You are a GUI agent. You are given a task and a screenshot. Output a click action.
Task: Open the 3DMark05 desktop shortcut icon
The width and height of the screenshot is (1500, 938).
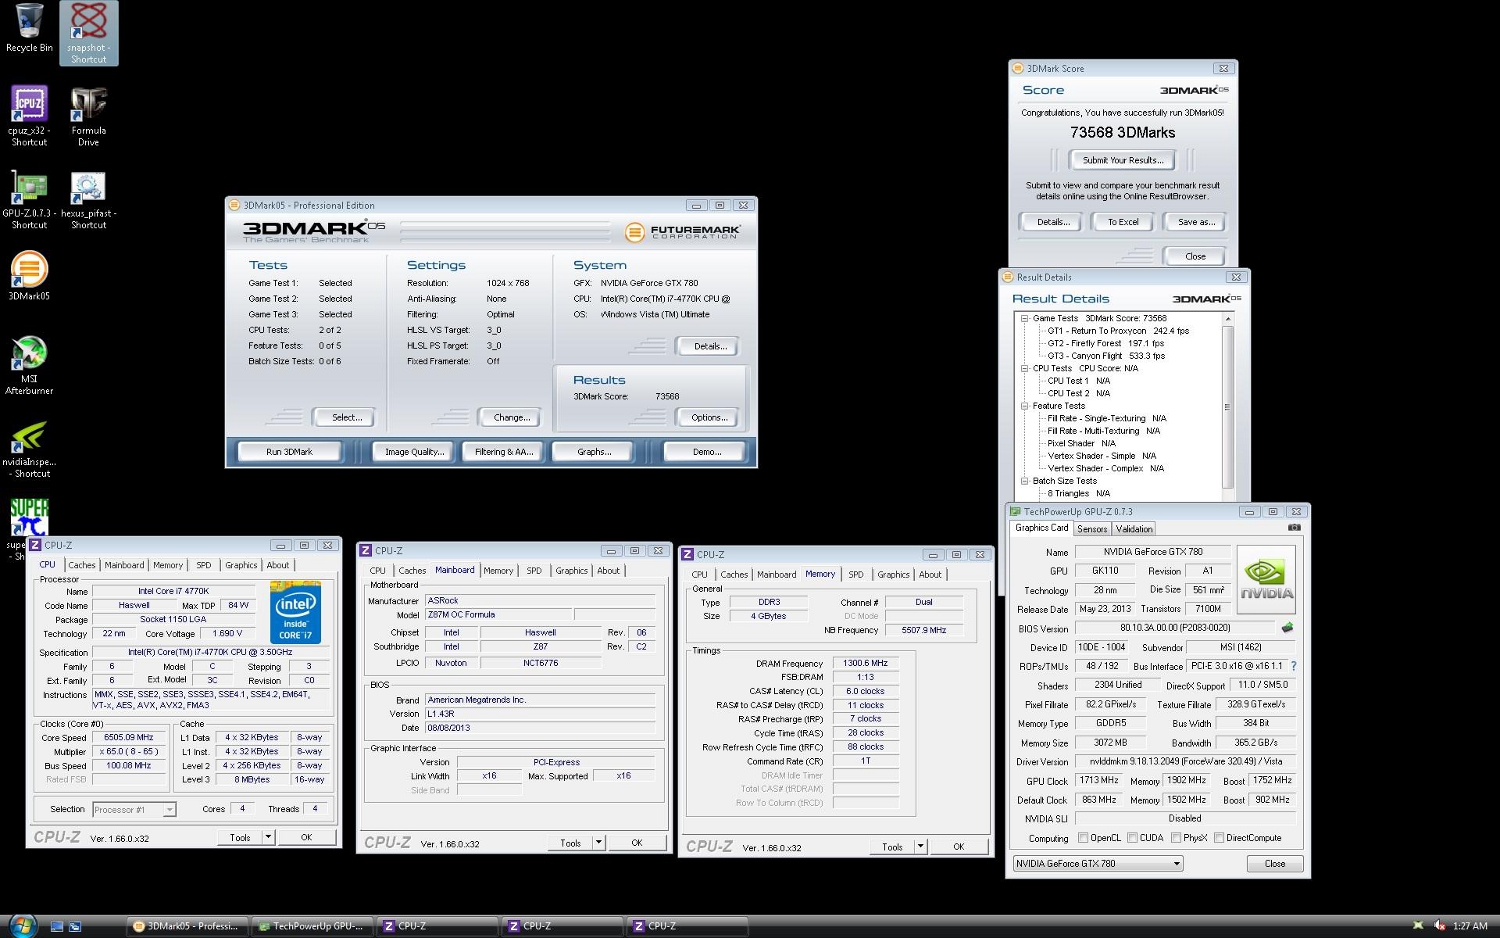click(x=29, y=270)
